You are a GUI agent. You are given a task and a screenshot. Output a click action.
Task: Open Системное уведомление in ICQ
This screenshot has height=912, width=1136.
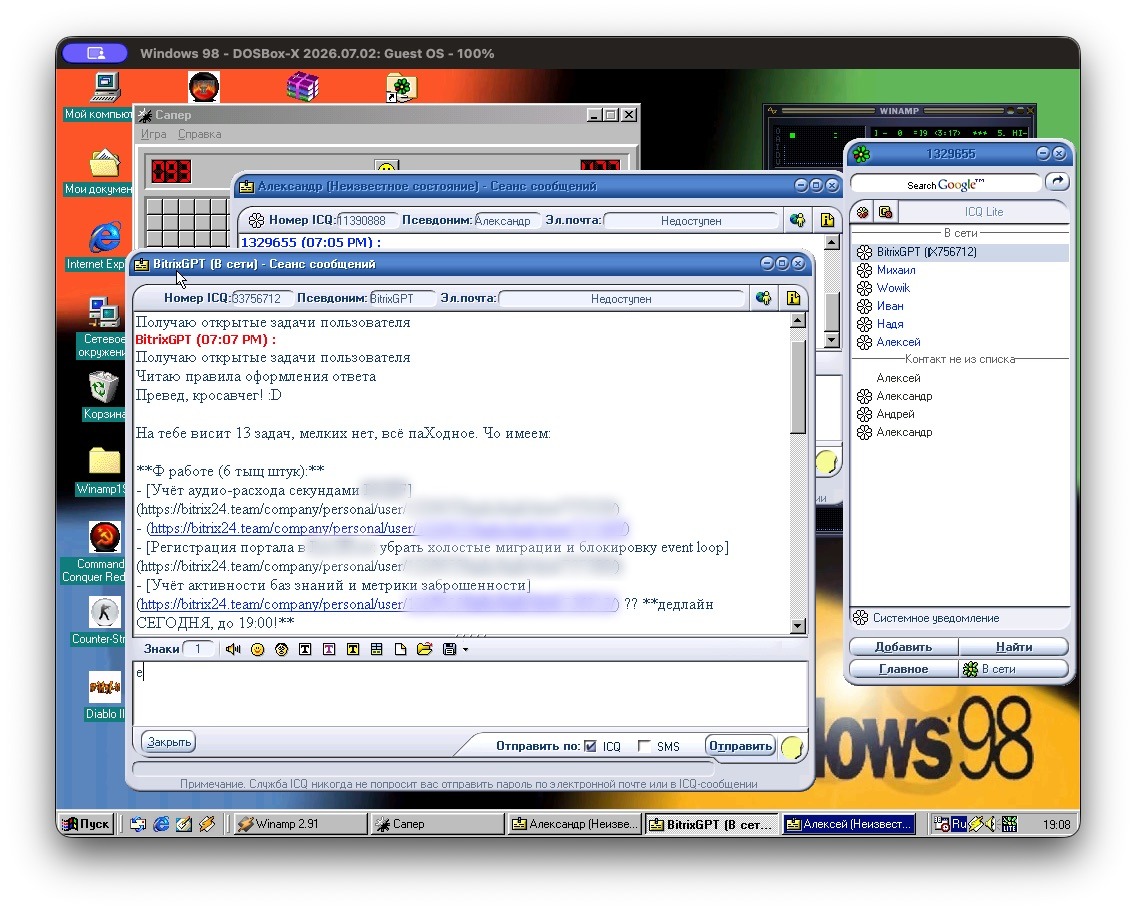(x=935, y=618)
